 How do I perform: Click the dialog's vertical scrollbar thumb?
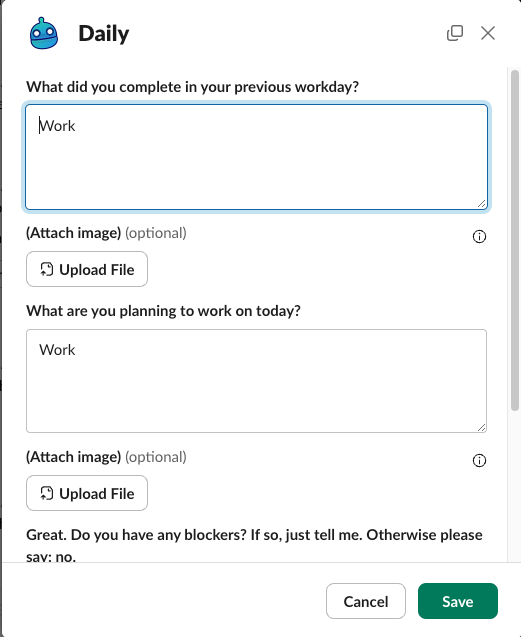[x=515, y=240]
